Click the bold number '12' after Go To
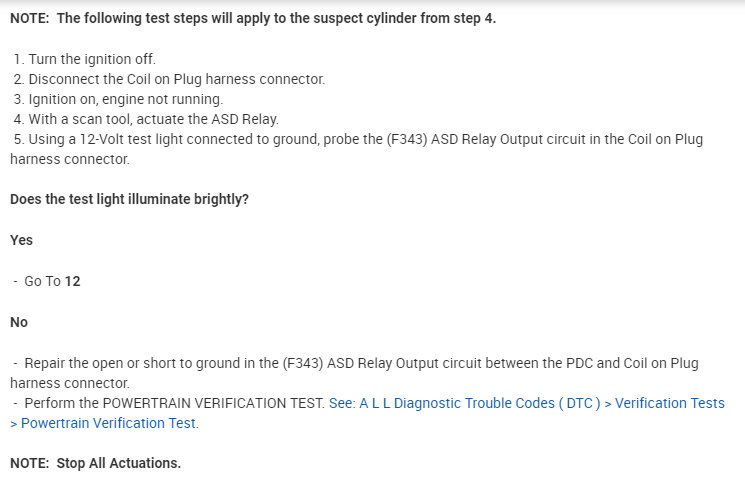This screenshot has width=745, height=483. click(72, 281)
